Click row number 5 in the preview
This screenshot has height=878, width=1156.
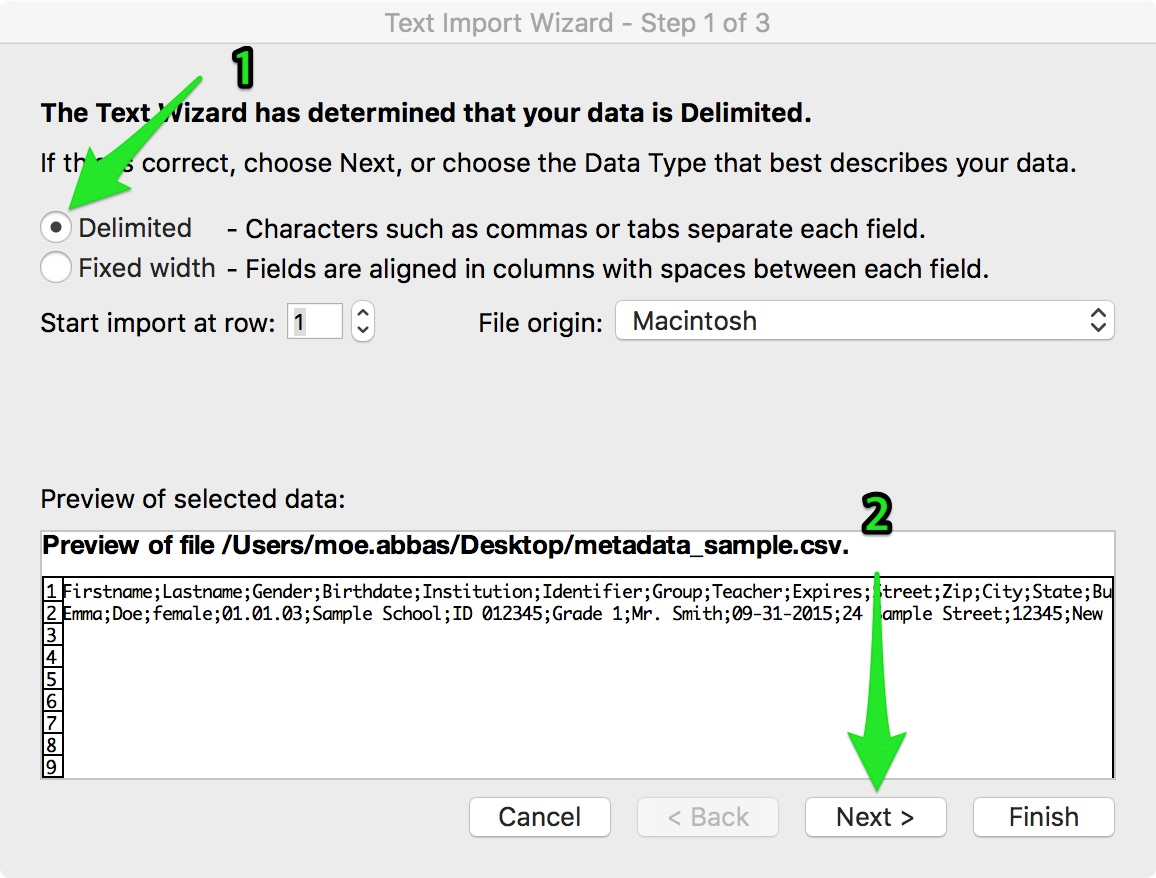(x=52, y=679)
